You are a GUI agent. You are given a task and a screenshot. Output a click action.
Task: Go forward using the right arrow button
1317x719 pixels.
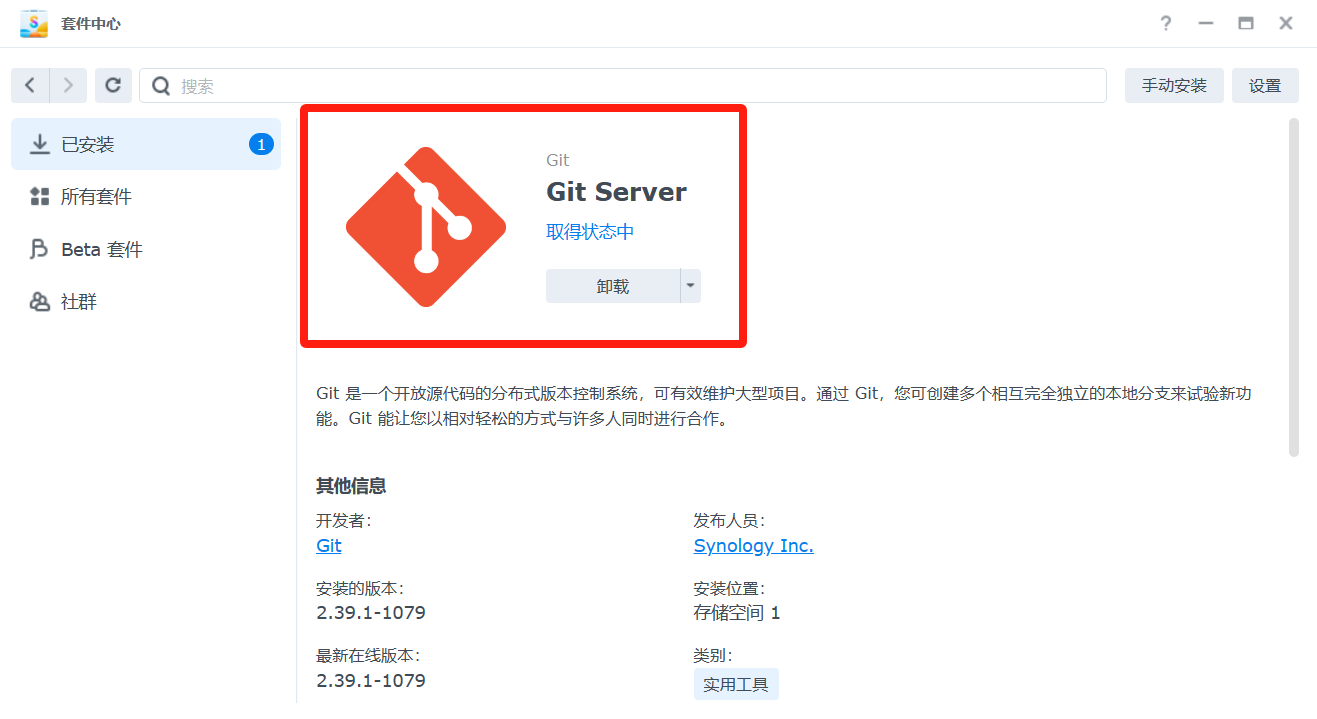coord(68,86)
